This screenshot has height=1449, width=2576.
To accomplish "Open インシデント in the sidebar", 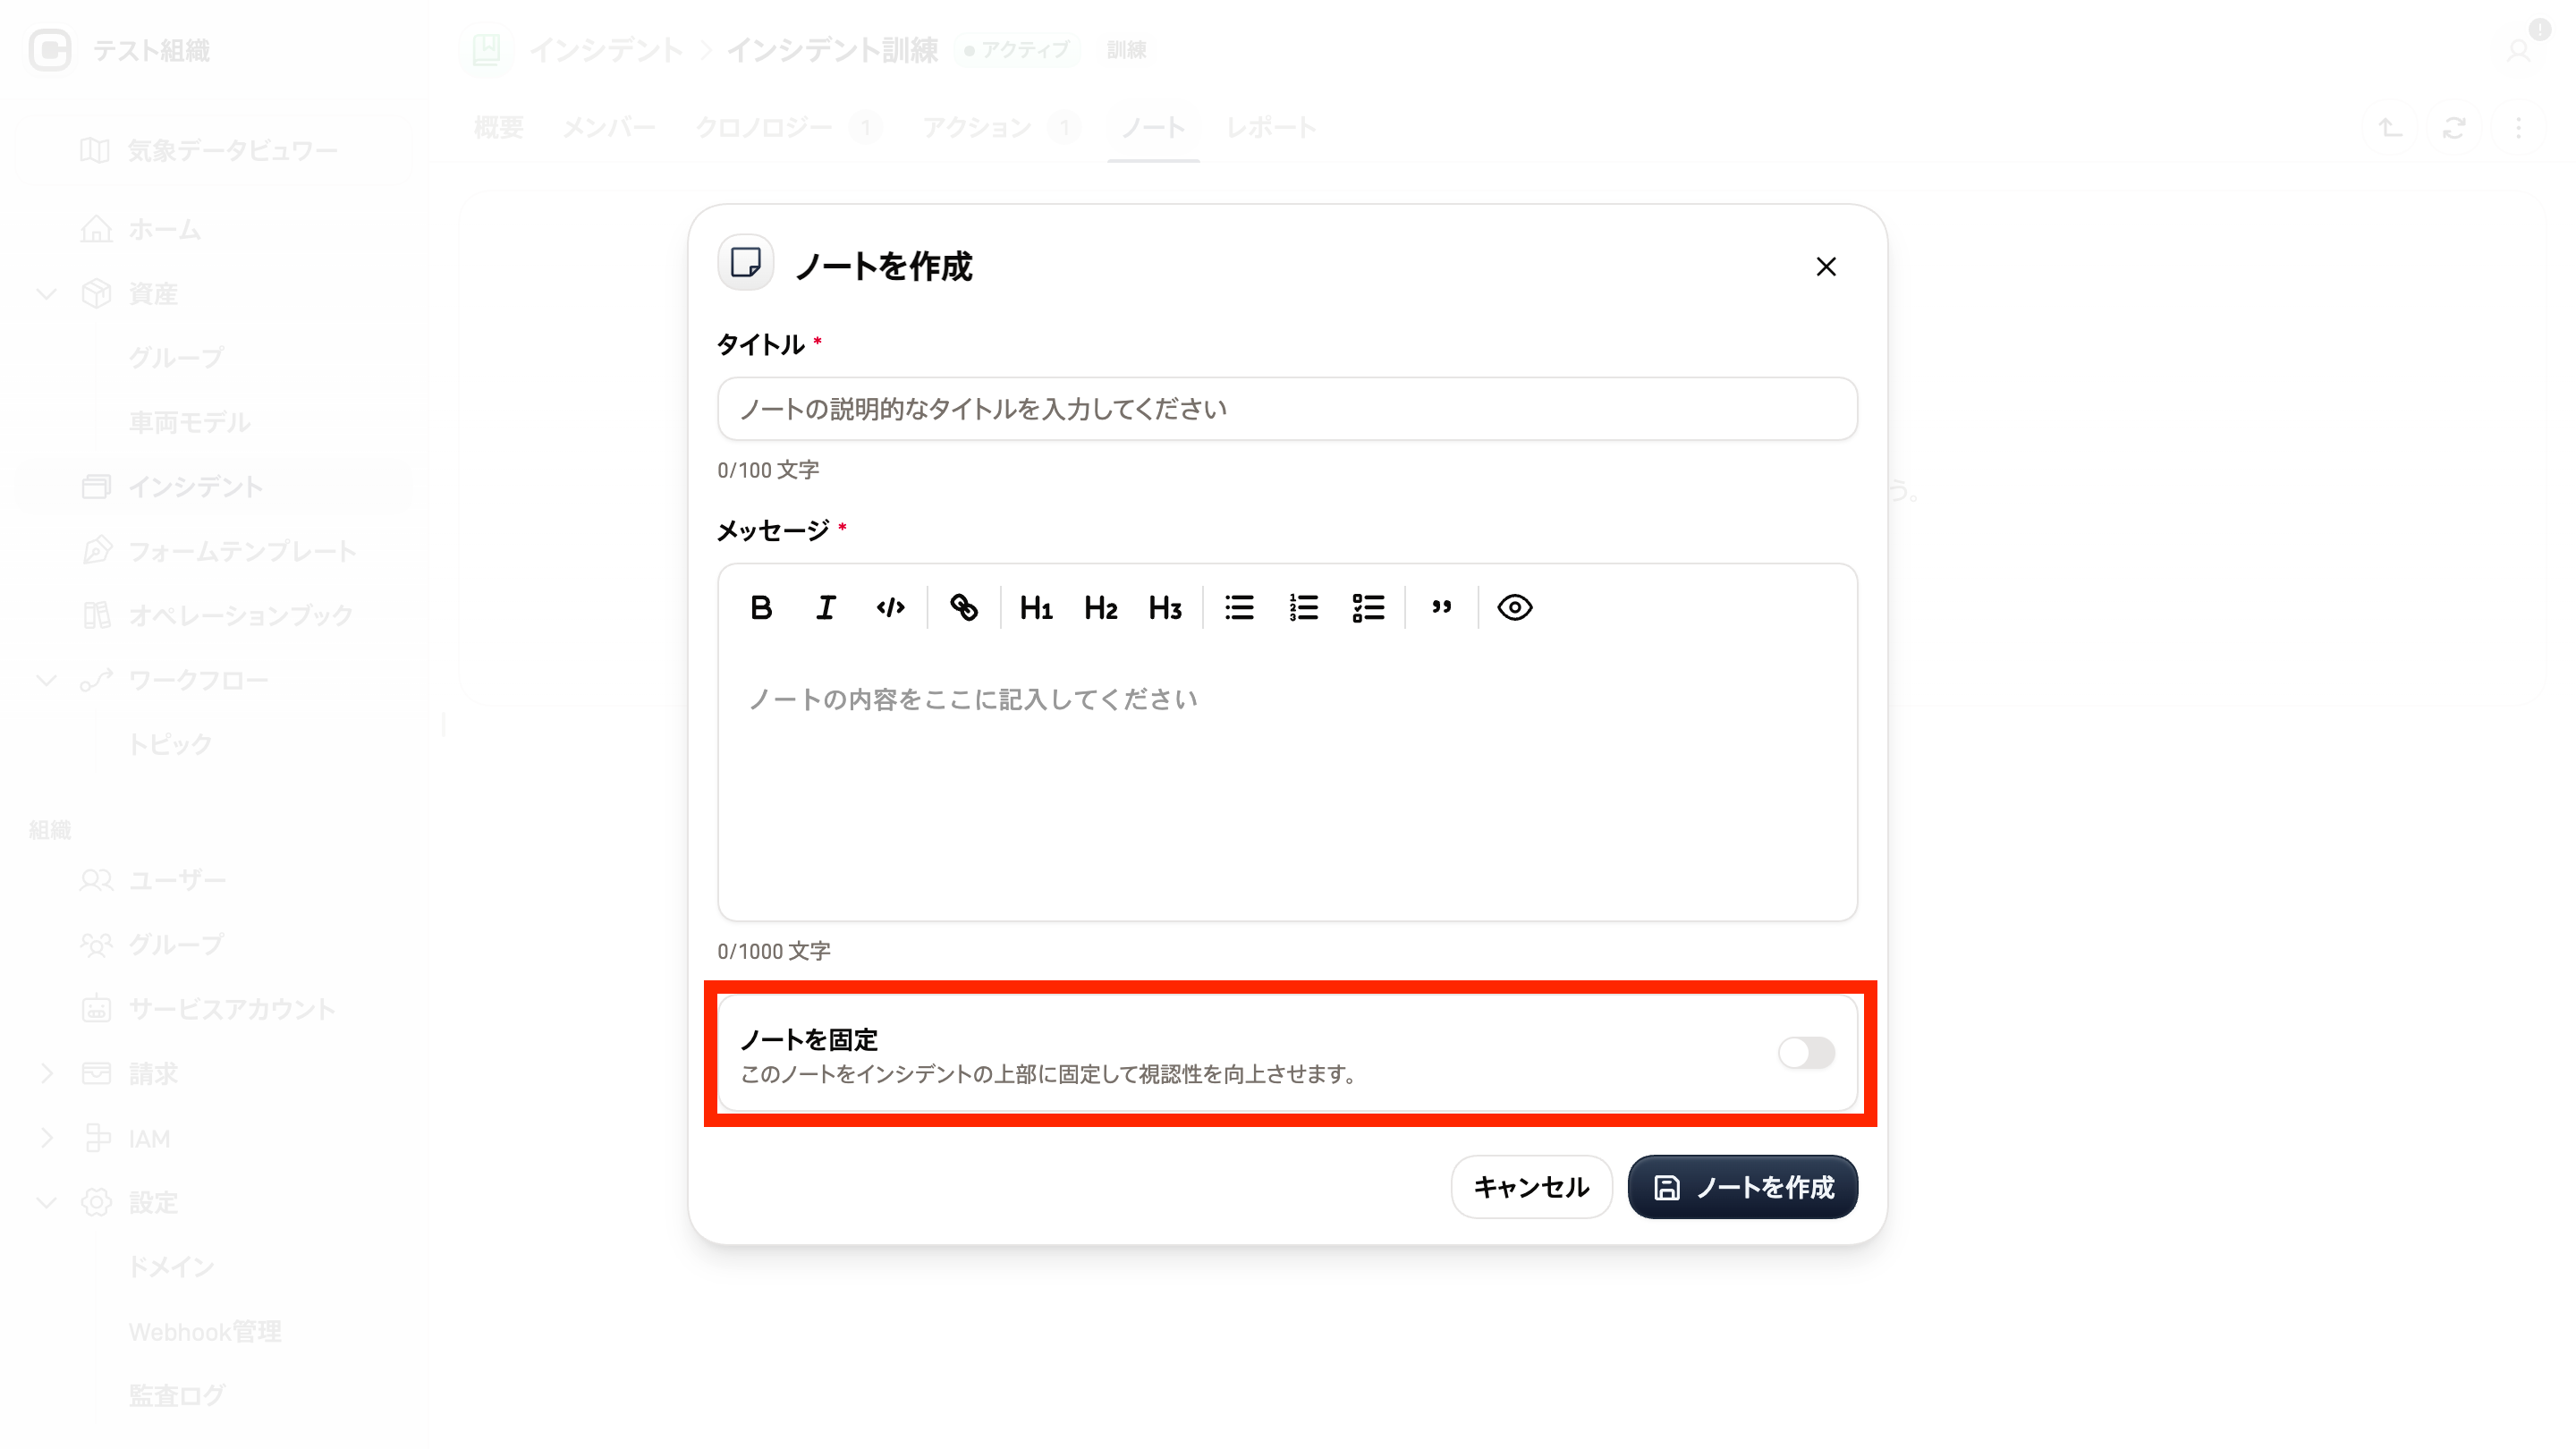I will (213, 487).
